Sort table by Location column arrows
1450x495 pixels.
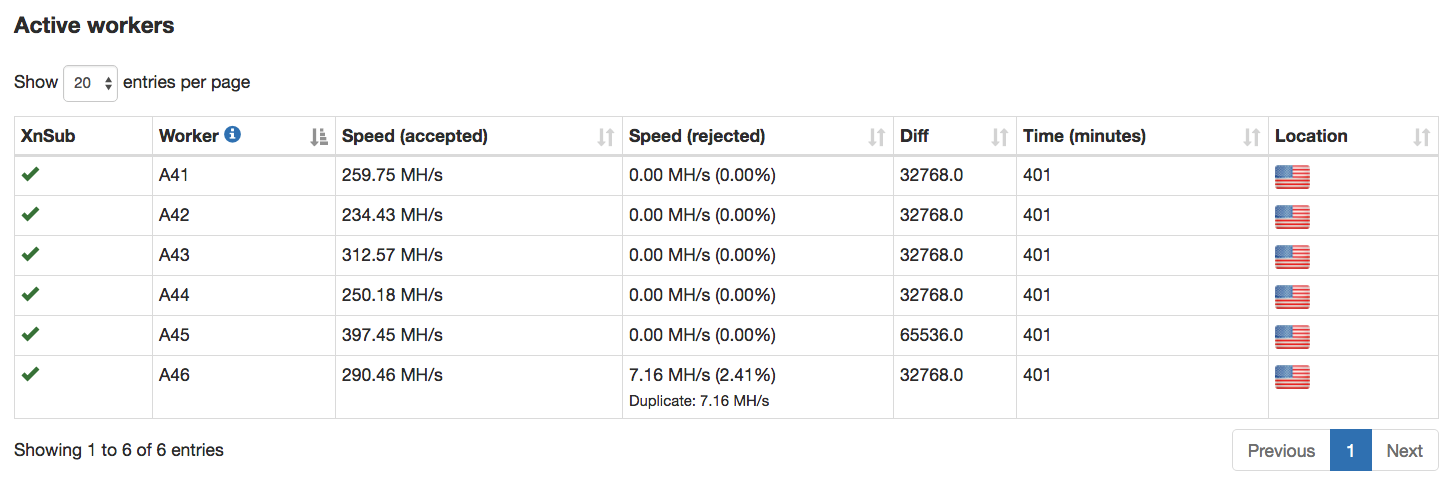pyautogui.click(x=1421, y=137)
